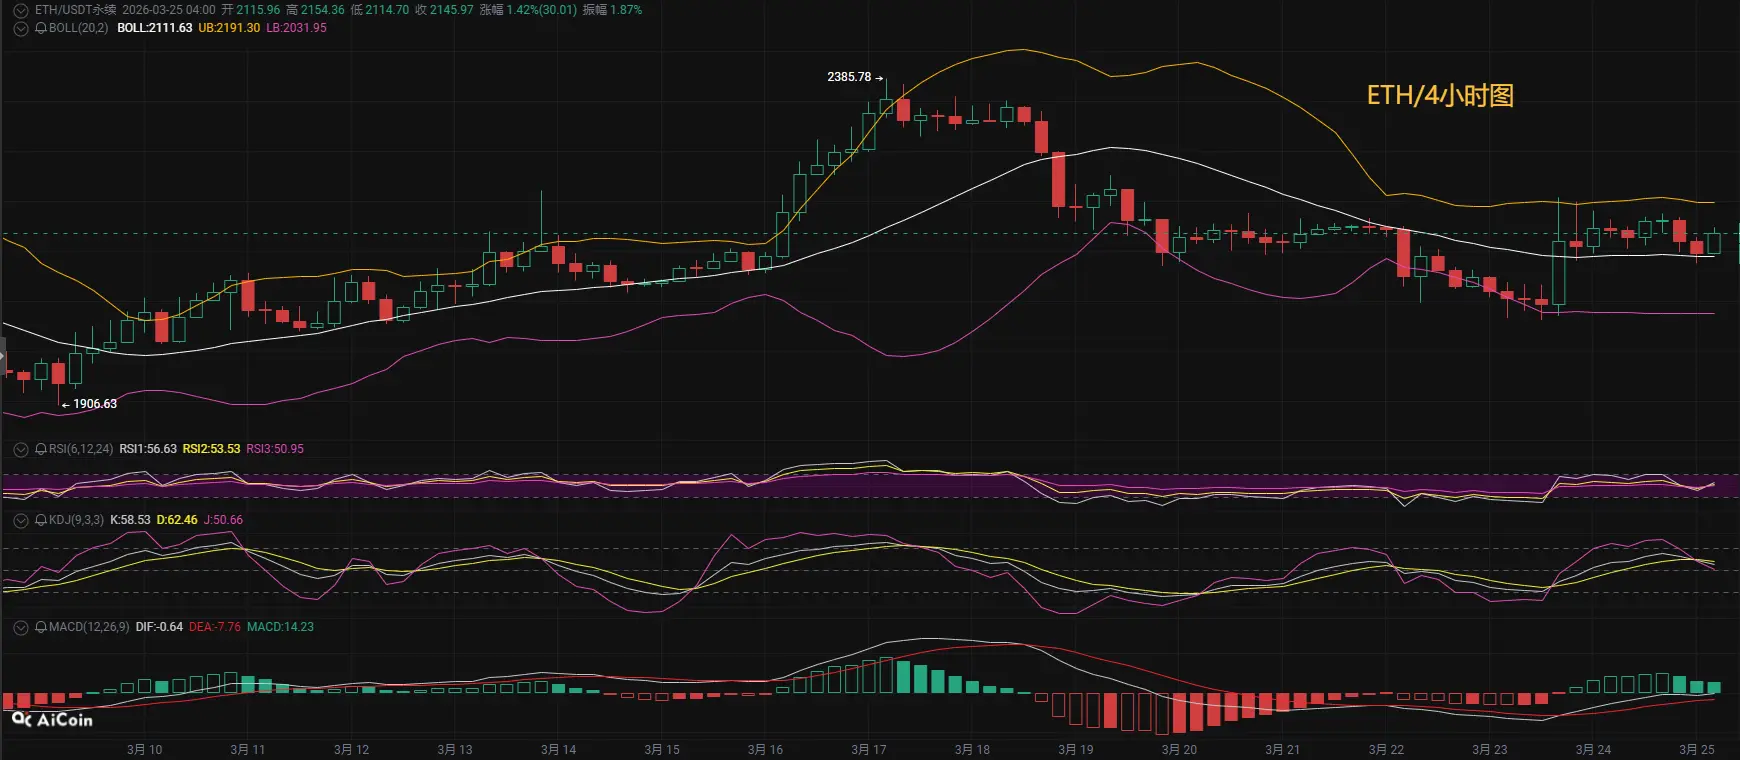1740x760 pixels.
Task: Click the 2385.78 high price marker
Action: pos(849,77)
